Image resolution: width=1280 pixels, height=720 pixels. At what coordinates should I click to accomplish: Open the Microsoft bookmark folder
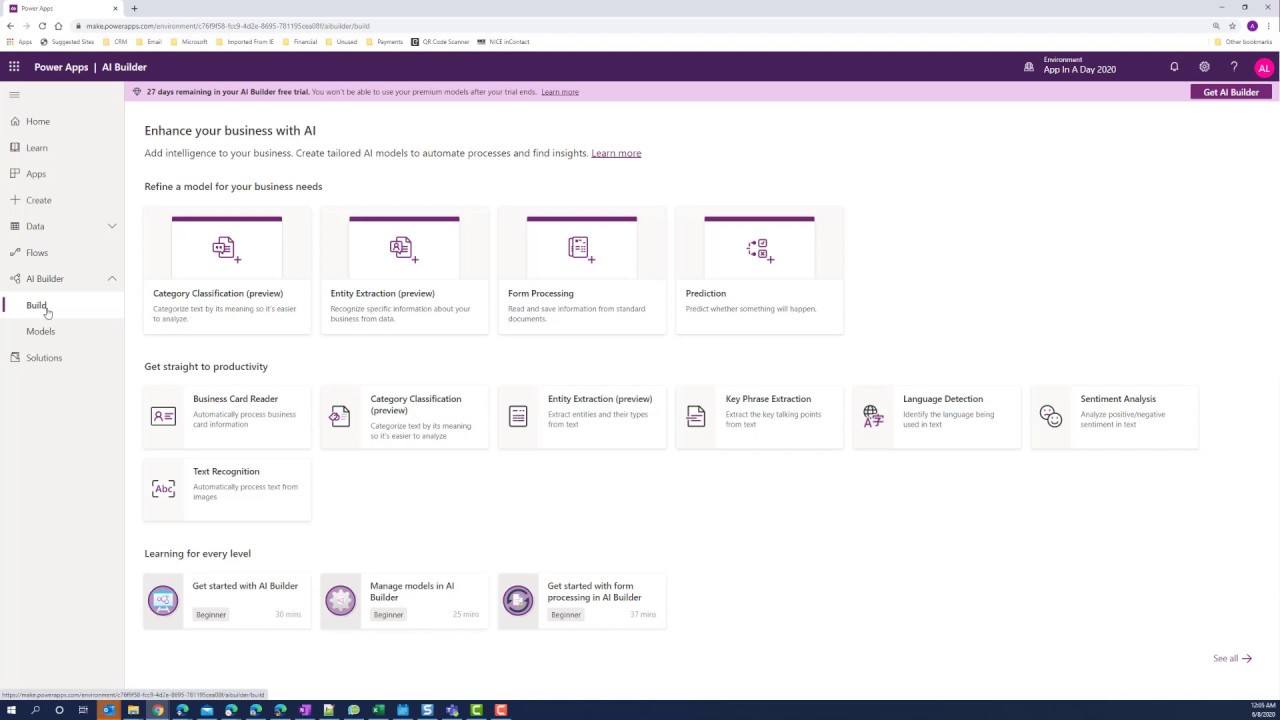coord(189,42)
